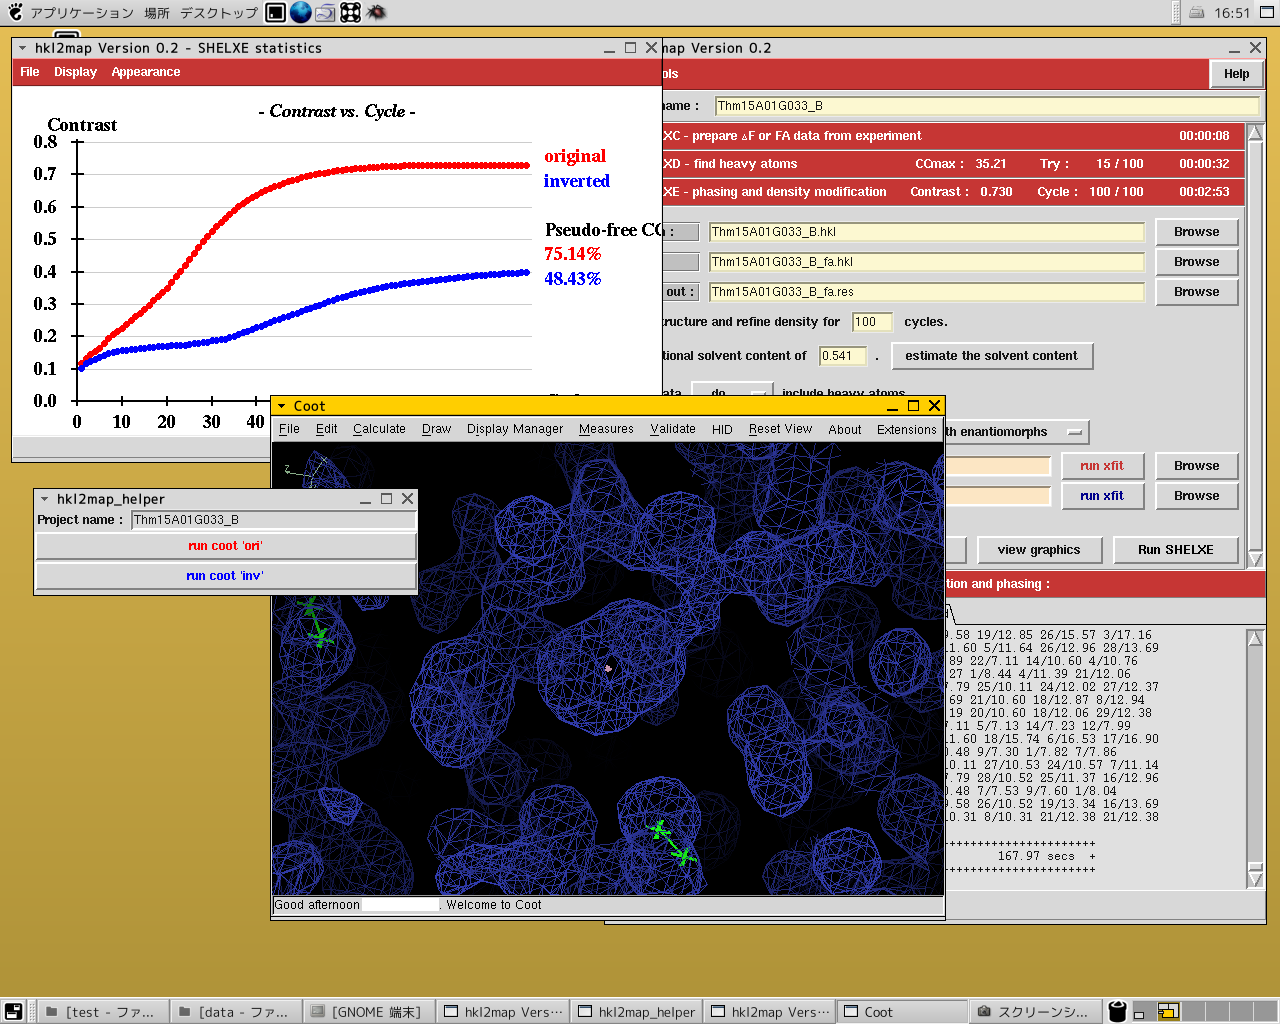The image size is (1280, 1024).
Task: Open the web browser globe icon in top panel
Action: (x=301, y=12)
